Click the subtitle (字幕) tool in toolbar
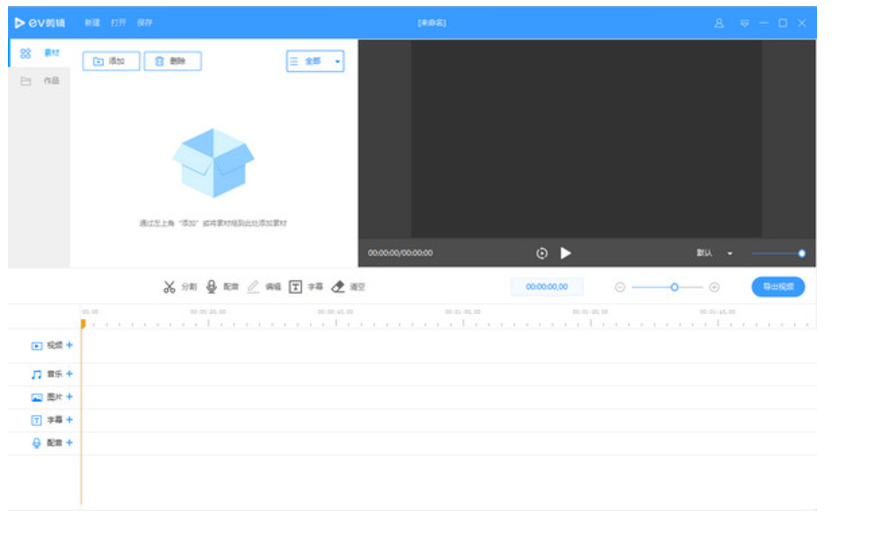This screenshot has height=537, width=871. (306, 287)
